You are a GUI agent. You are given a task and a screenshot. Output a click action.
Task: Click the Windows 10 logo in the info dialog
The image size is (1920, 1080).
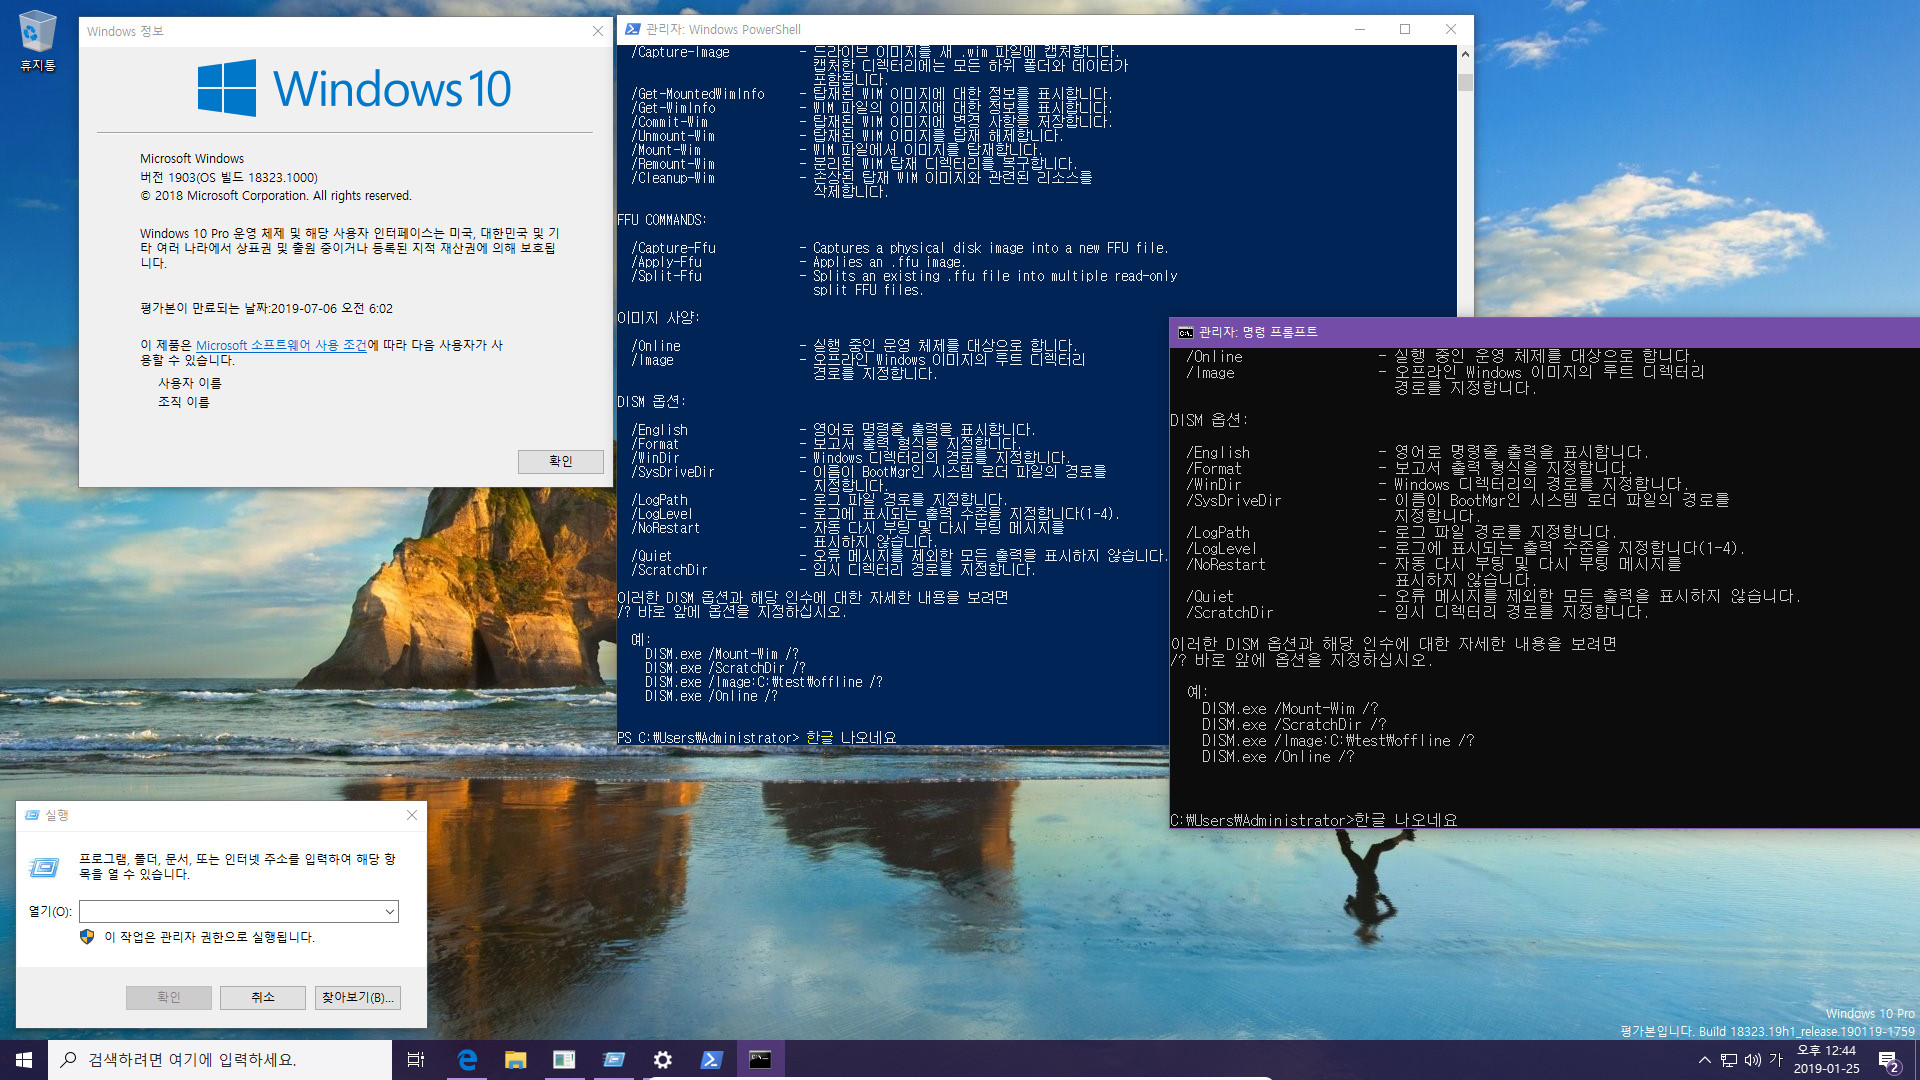tap(354, 88)
